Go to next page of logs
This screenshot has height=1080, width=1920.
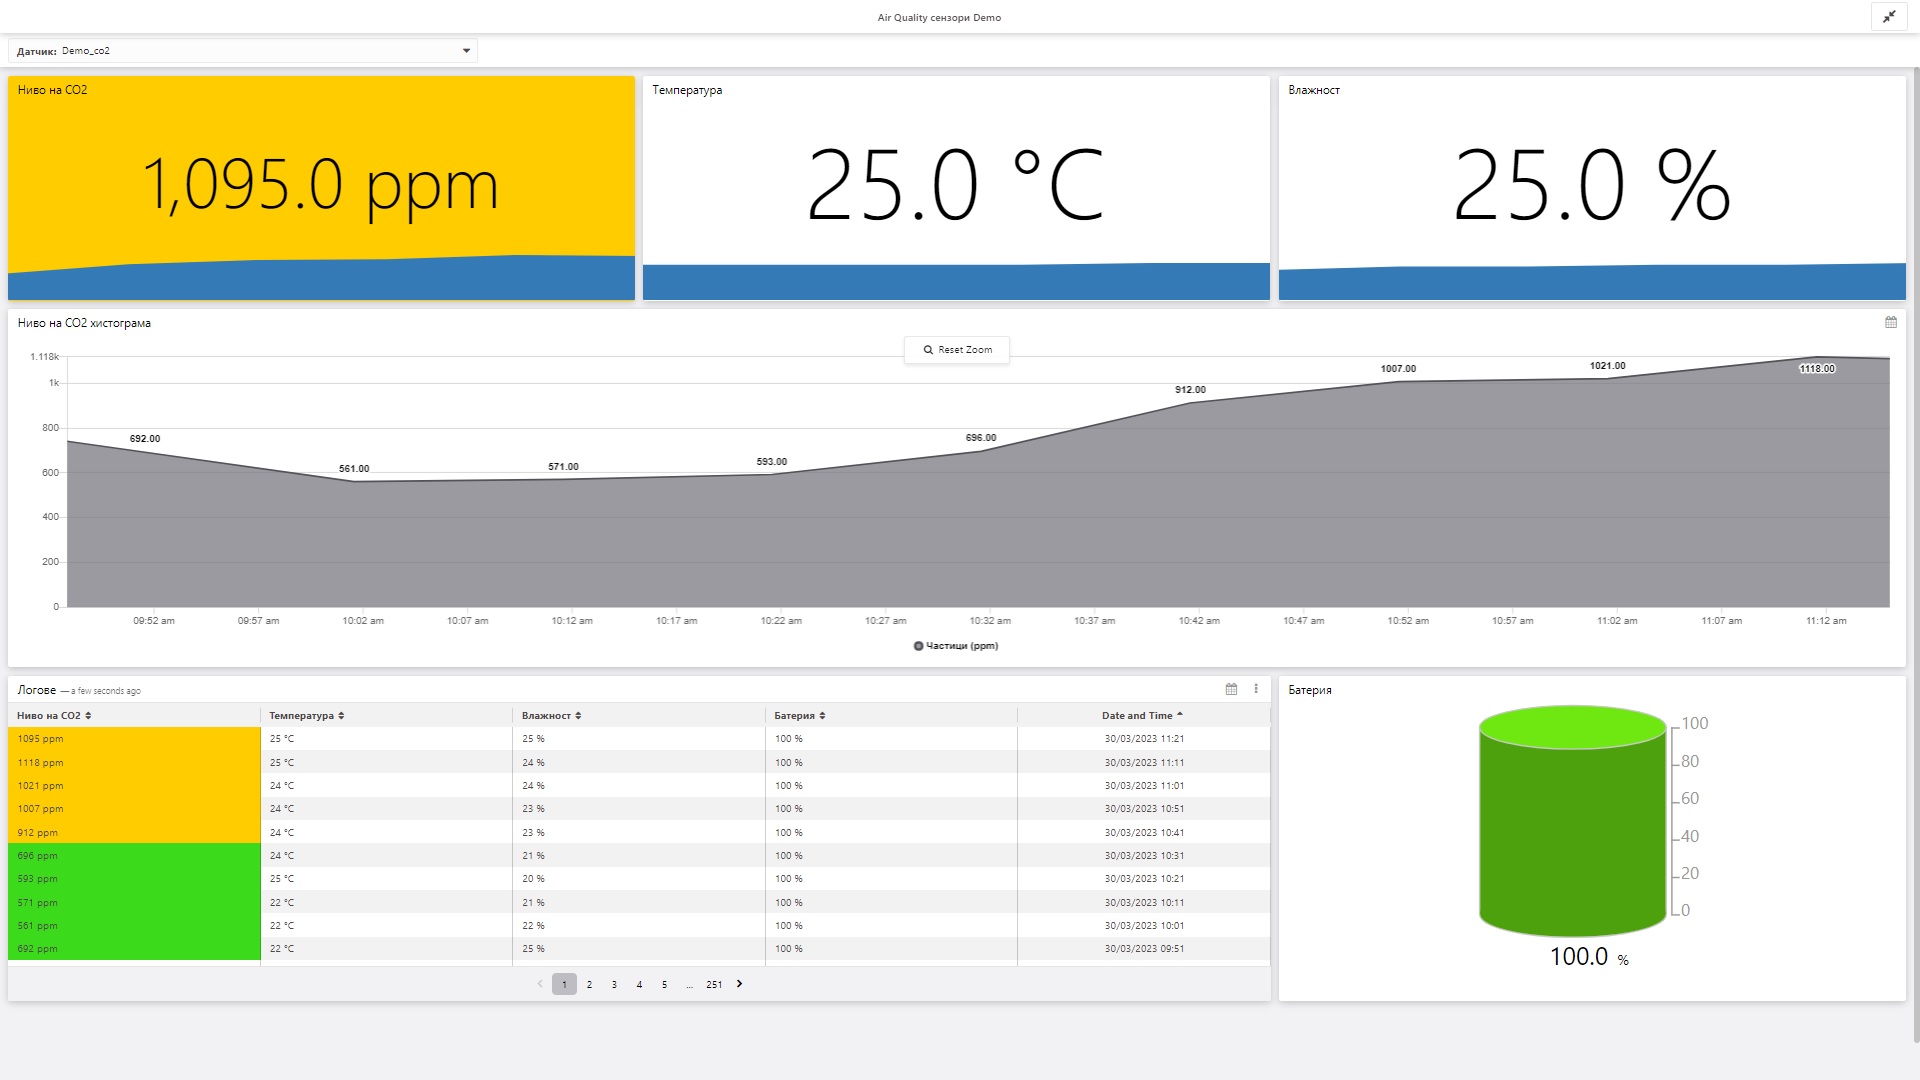point(739,984)
